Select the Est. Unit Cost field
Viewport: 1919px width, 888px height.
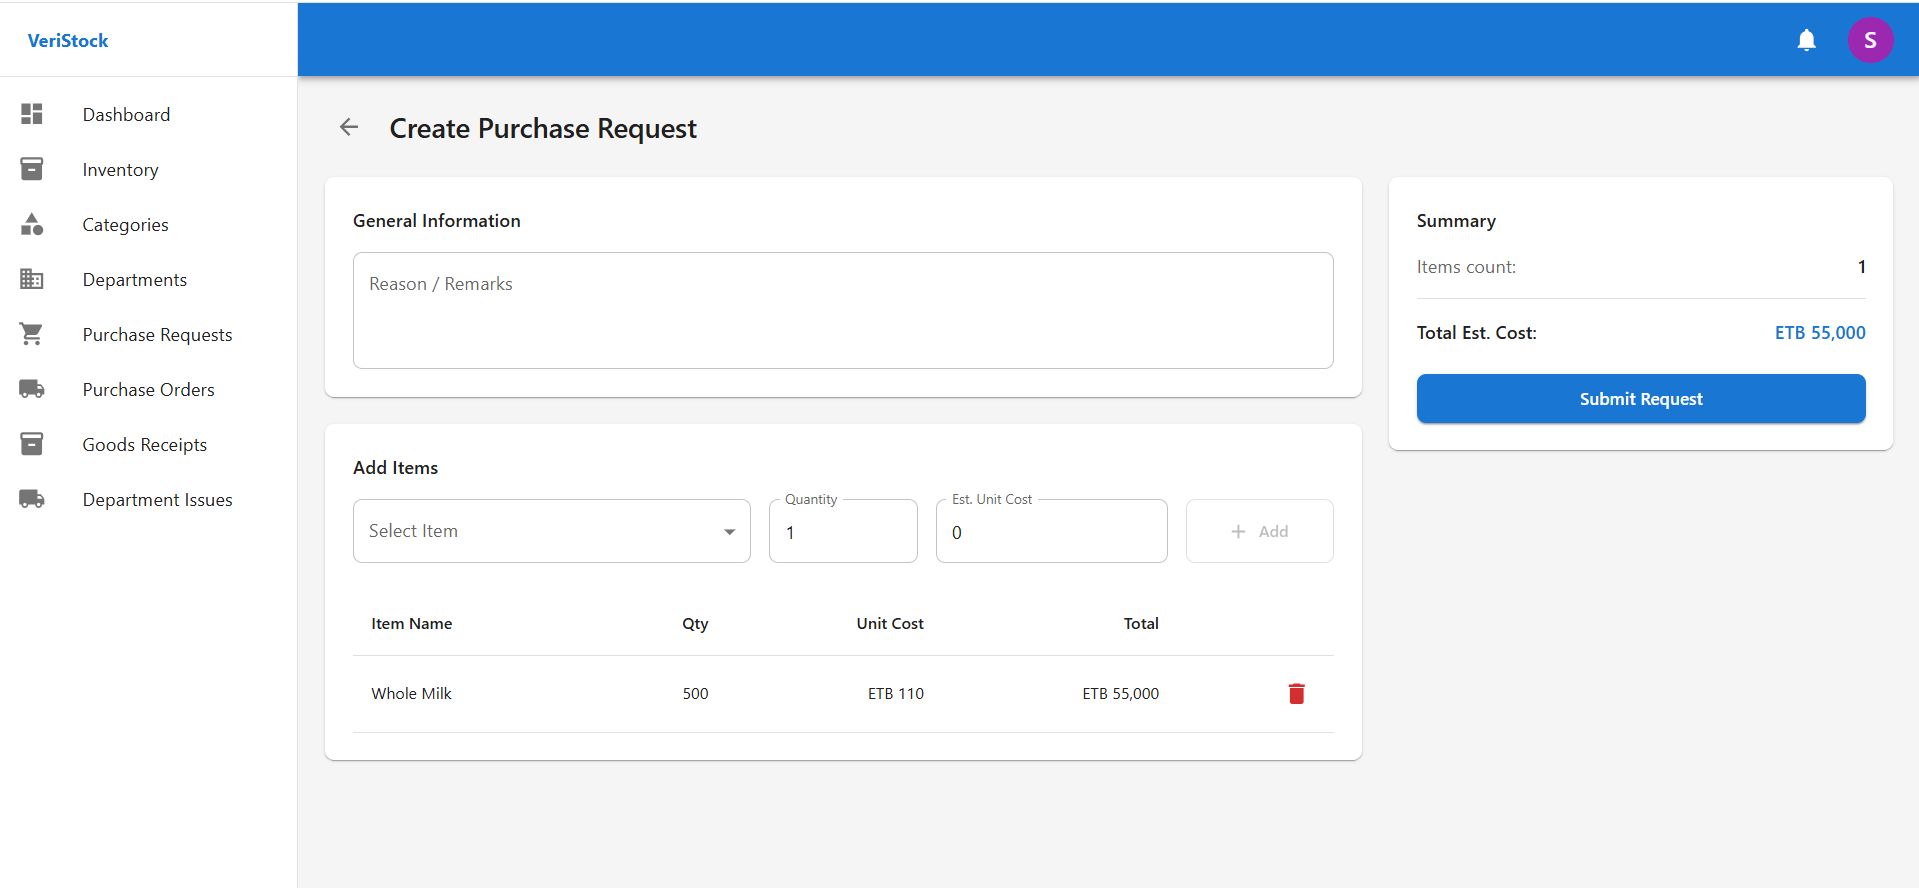[x=1050, y=533]
